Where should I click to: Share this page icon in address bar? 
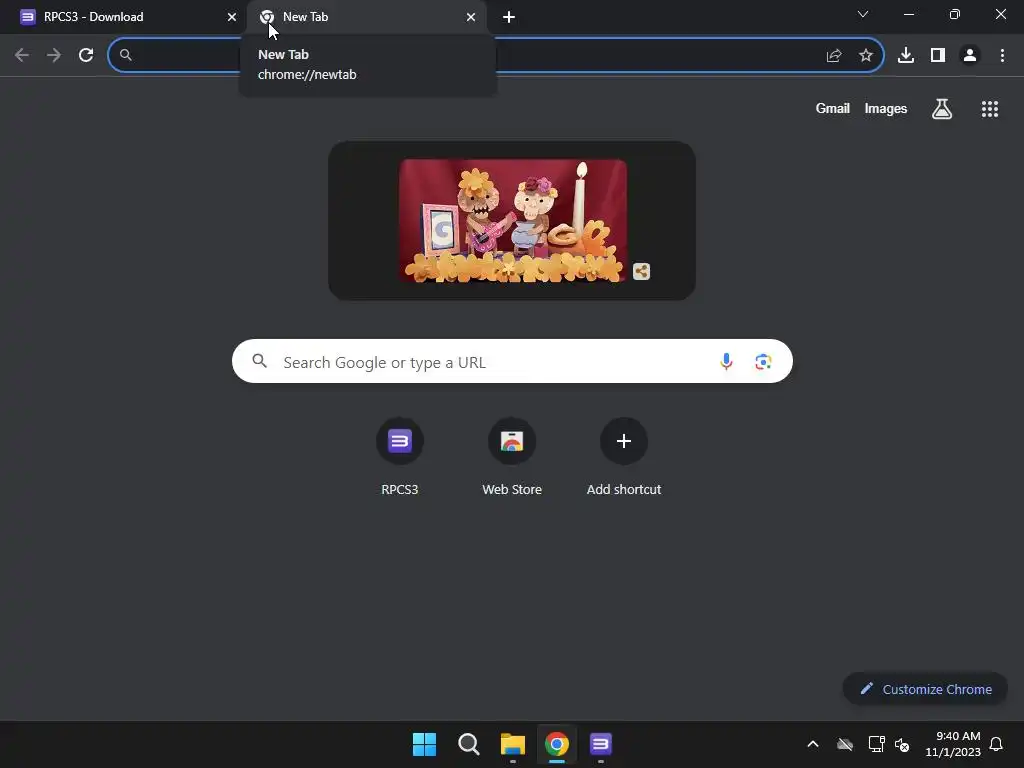click(834, 56)
